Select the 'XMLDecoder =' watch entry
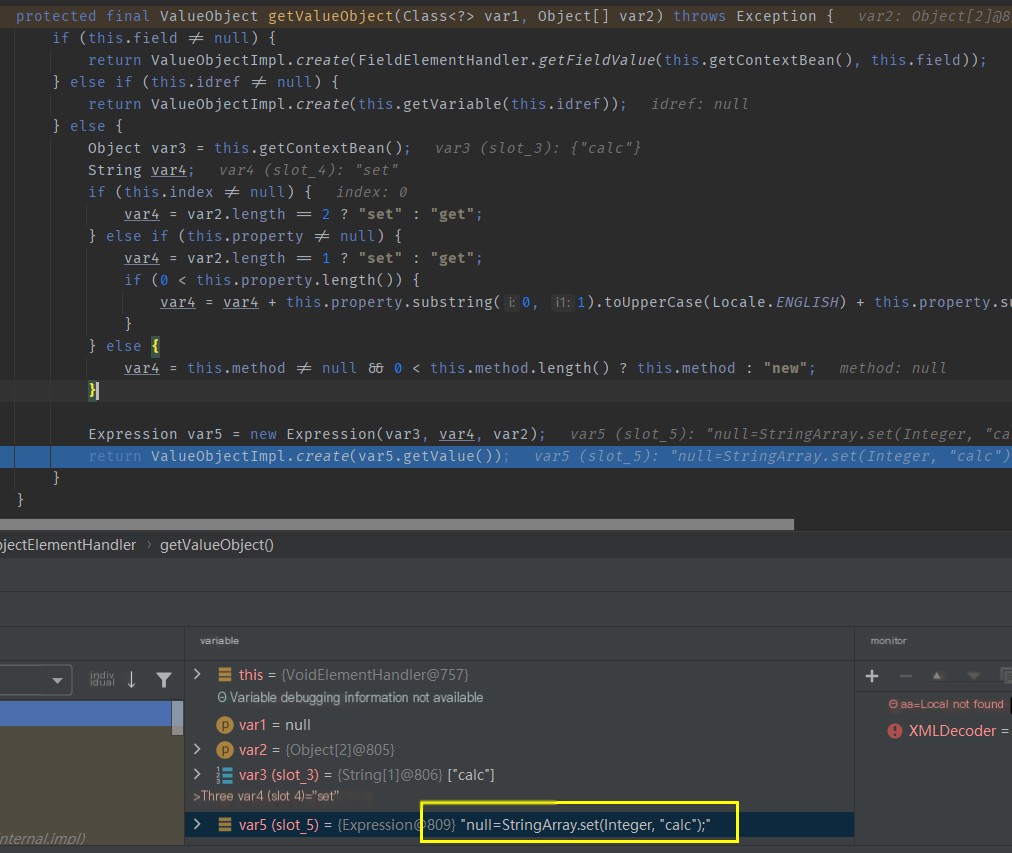1012x853 pixels. click(948, 731)
